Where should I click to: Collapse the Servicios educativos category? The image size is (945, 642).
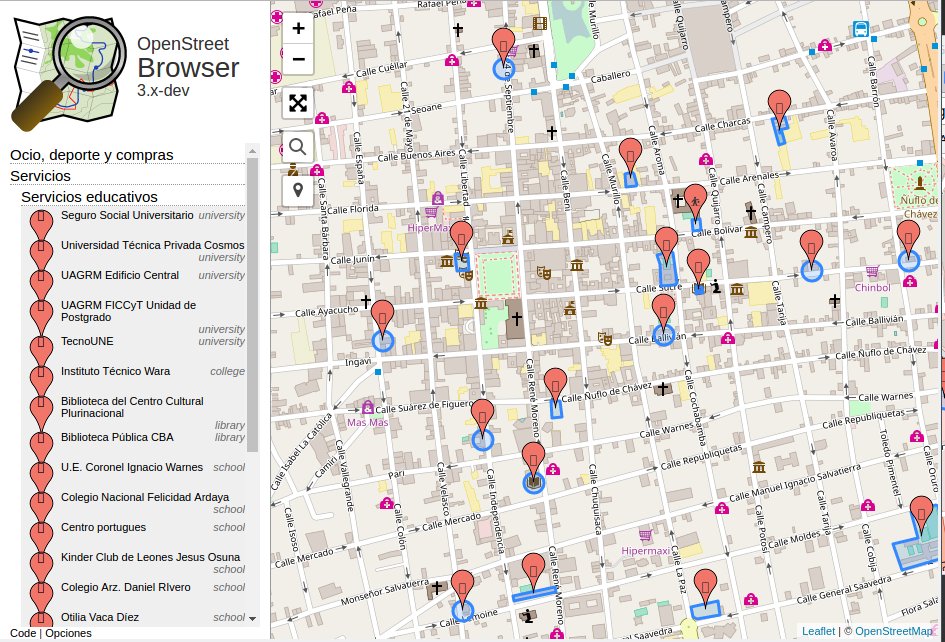coord(89,197)
